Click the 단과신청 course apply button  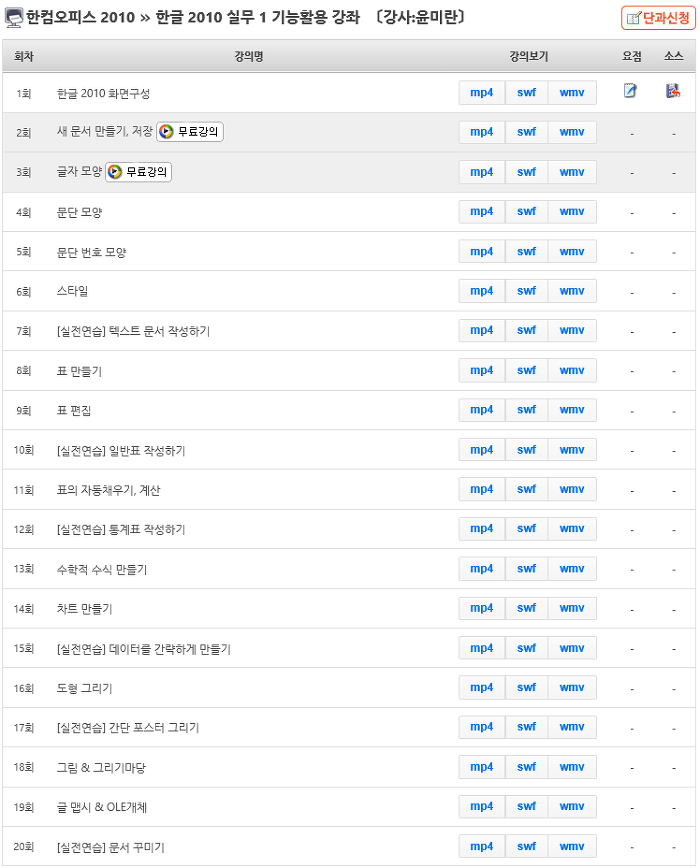coord(658,18)
